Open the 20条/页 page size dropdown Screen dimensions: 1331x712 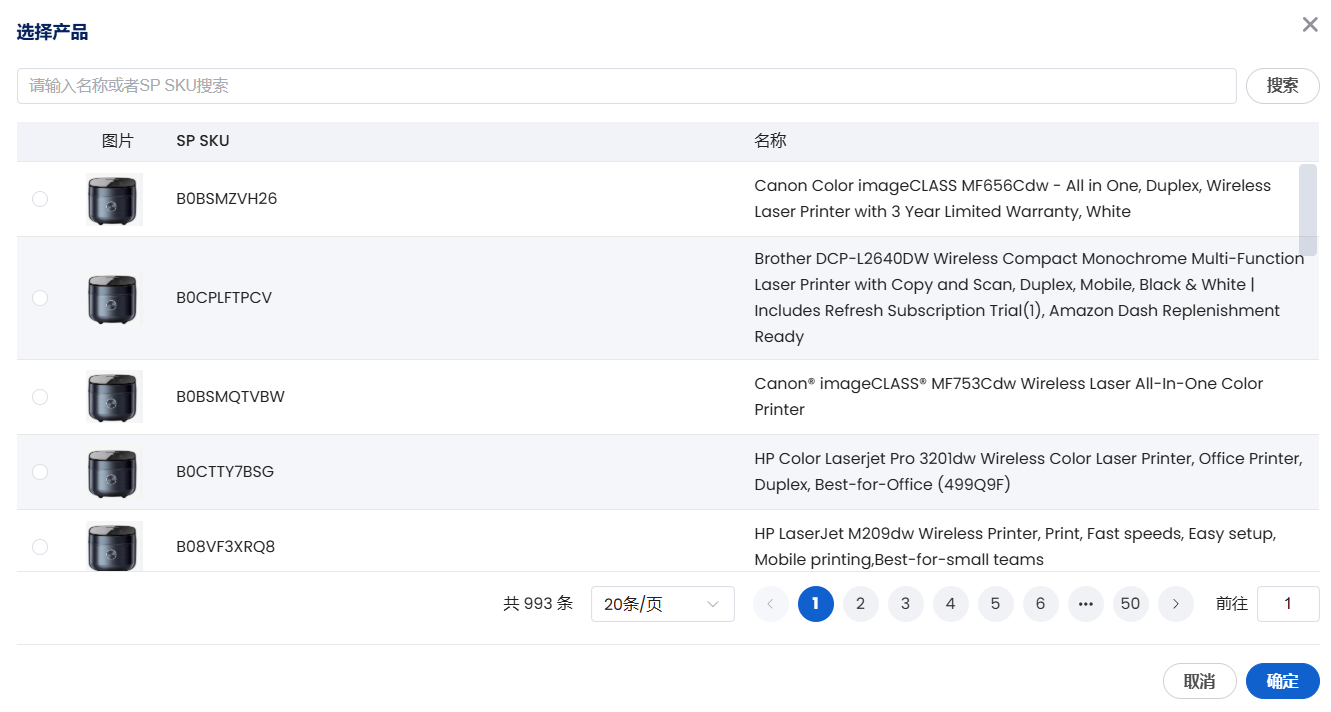click(x=663, y=604)
